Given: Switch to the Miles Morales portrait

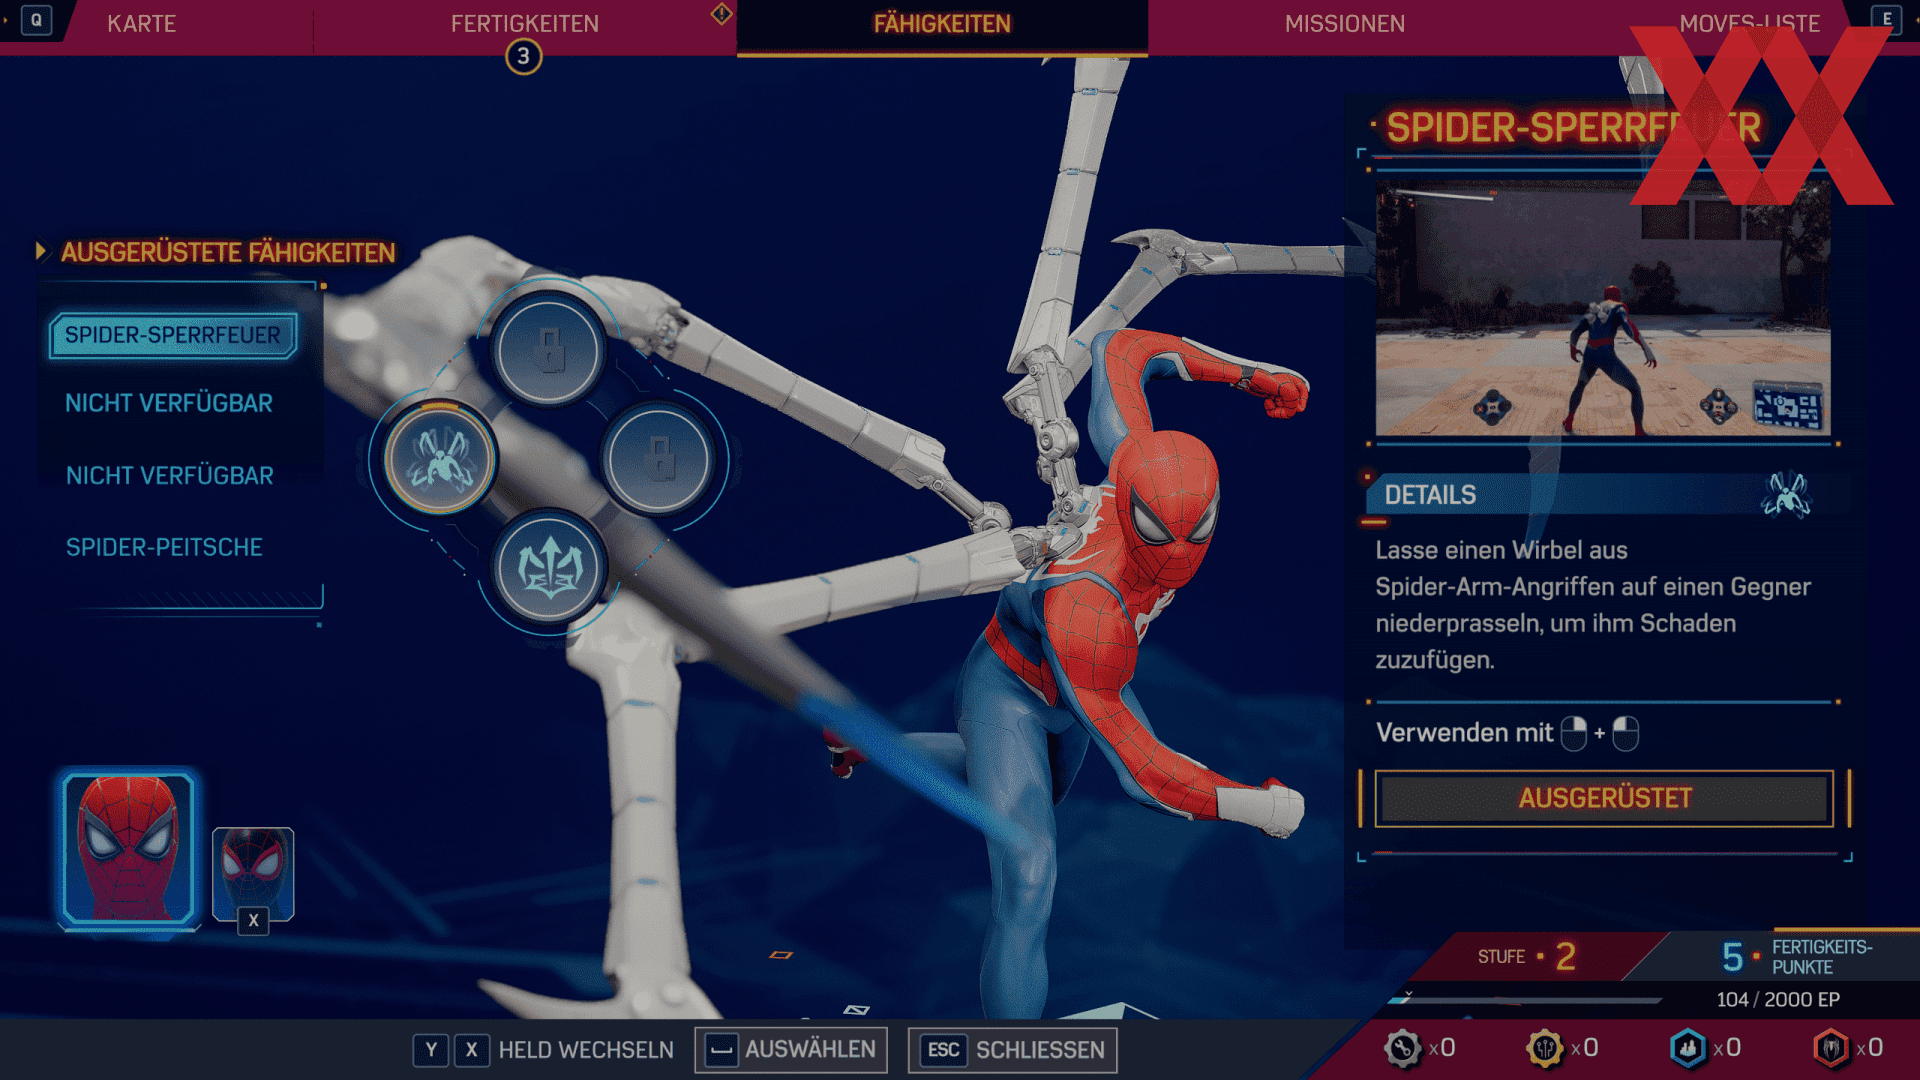Looking at the screenshot, I should [x=253, y=872].
